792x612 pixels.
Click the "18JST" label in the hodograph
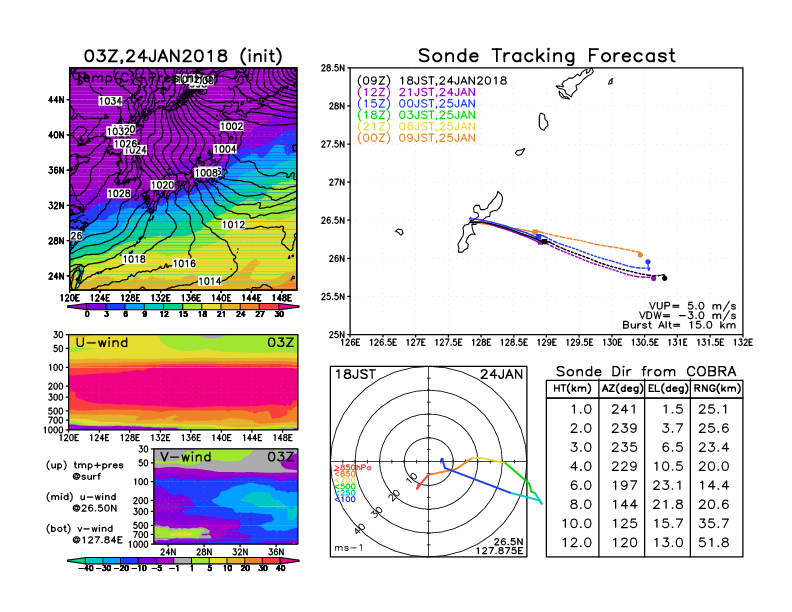tap(355, 374)
